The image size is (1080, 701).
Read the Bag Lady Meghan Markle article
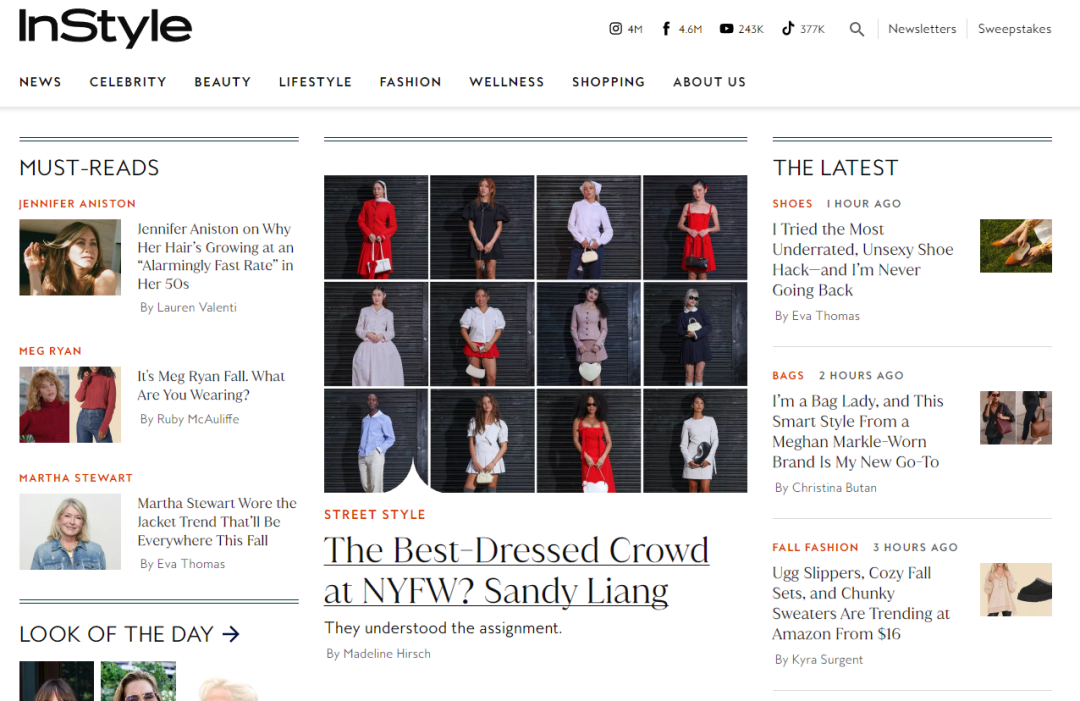(858, 431)
